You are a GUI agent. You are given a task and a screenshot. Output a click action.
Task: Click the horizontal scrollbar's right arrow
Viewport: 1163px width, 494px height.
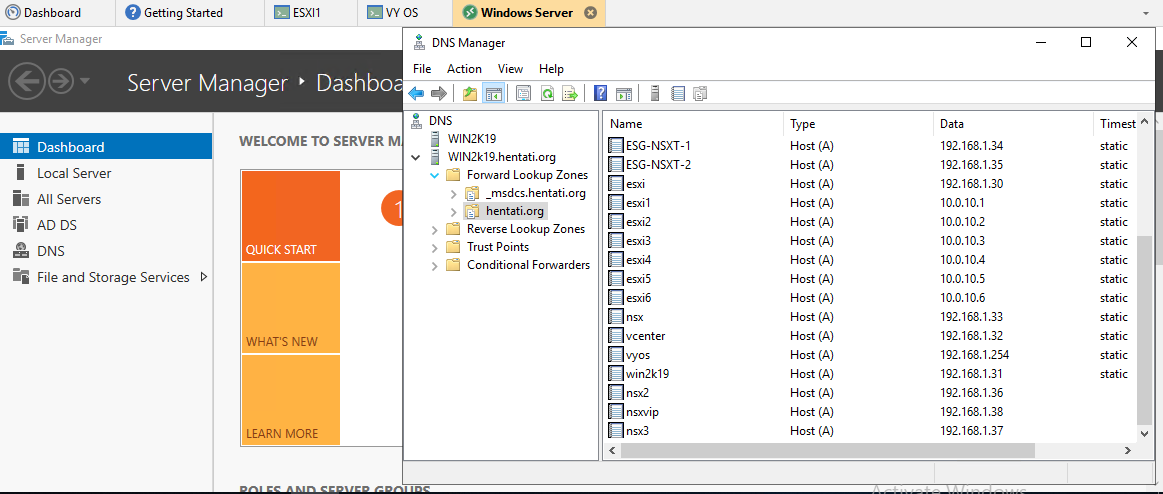[x=1127, y=450]
